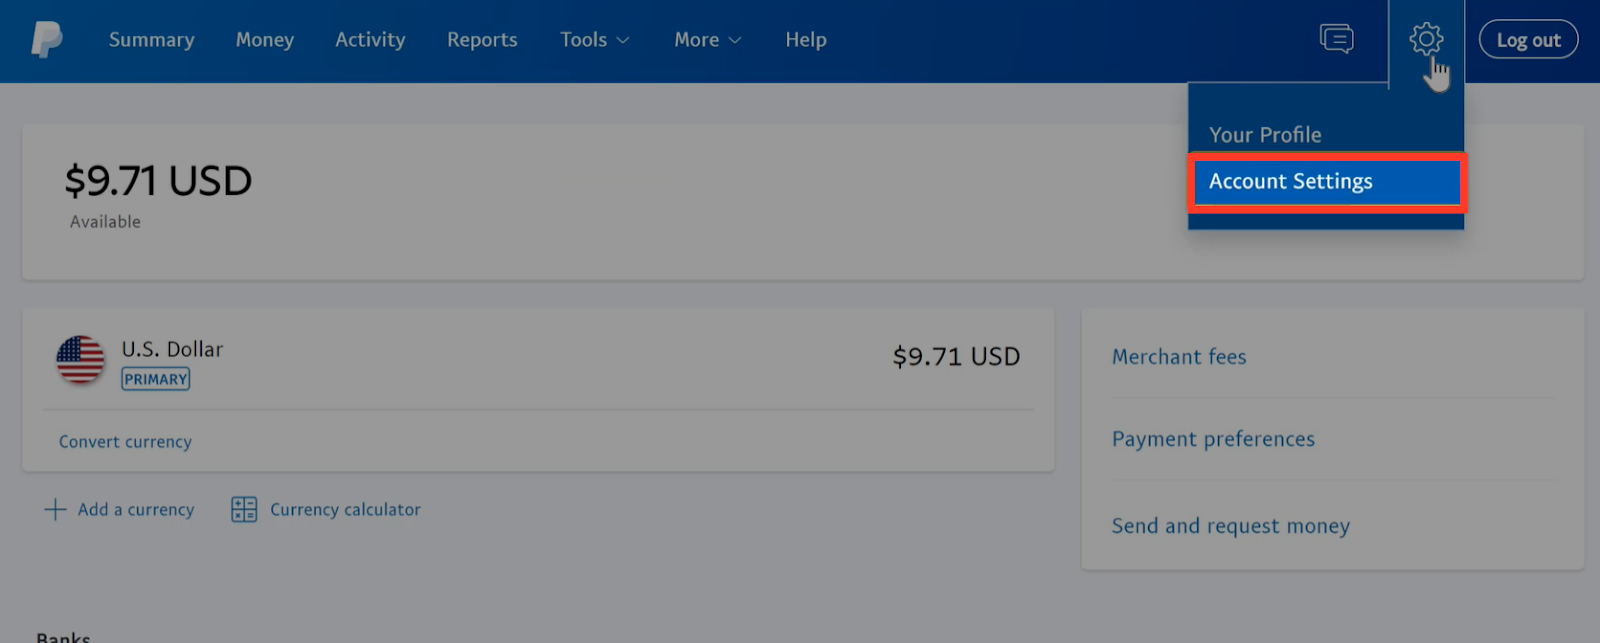Open the Merchant fees link
Viewport: 1600px width, 643px height.
(1179, 357)
